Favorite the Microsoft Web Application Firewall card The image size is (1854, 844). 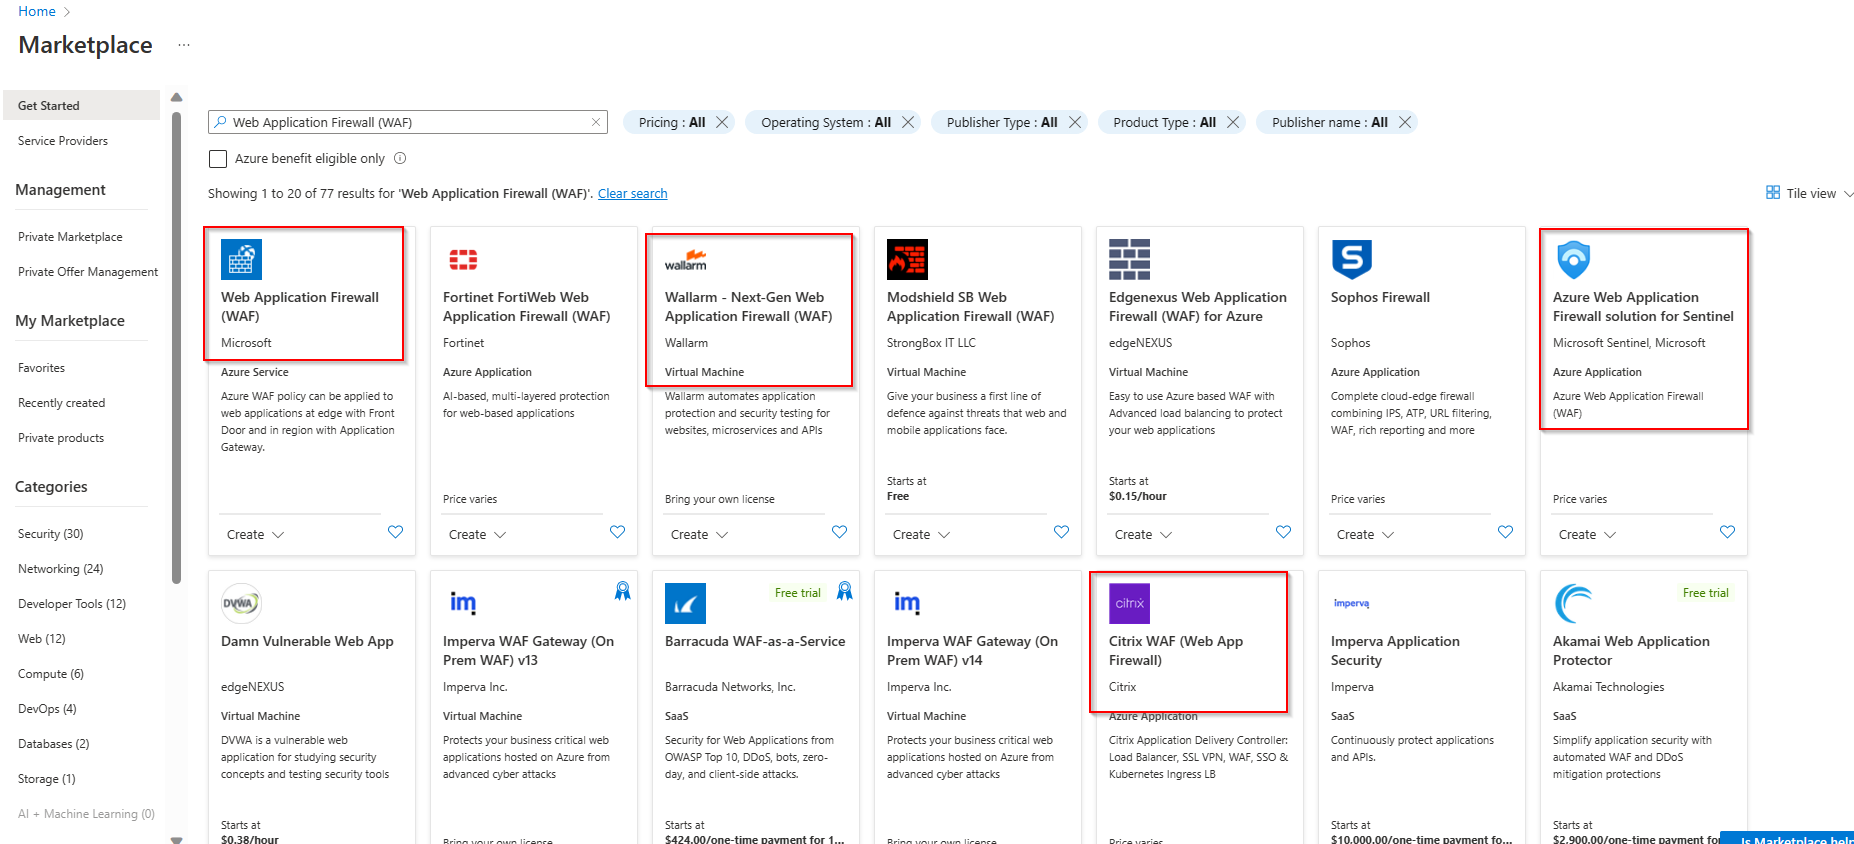395,532
